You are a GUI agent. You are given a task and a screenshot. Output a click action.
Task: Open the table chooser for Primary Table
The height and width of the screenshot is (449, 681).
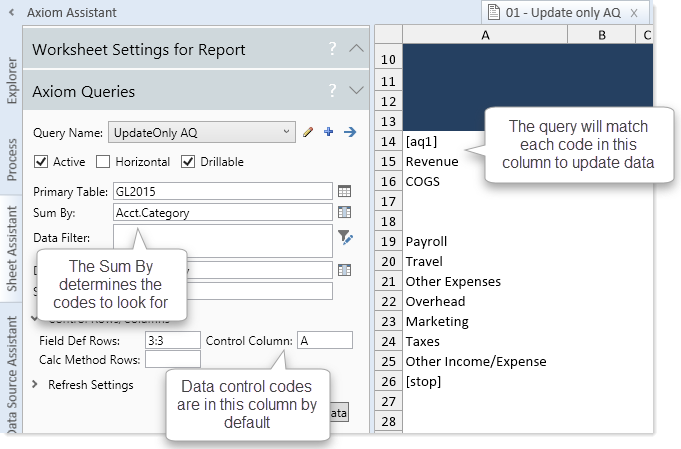click(x=344, y=191)
